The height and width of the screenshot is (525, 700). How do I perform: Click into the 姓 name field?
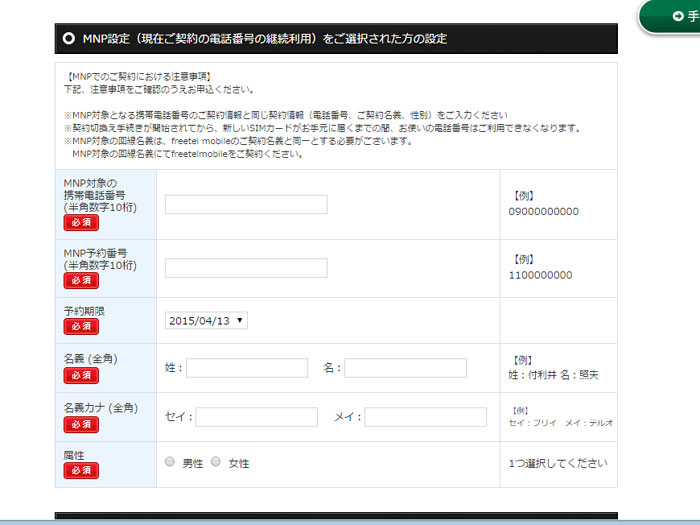click(247, 368)
